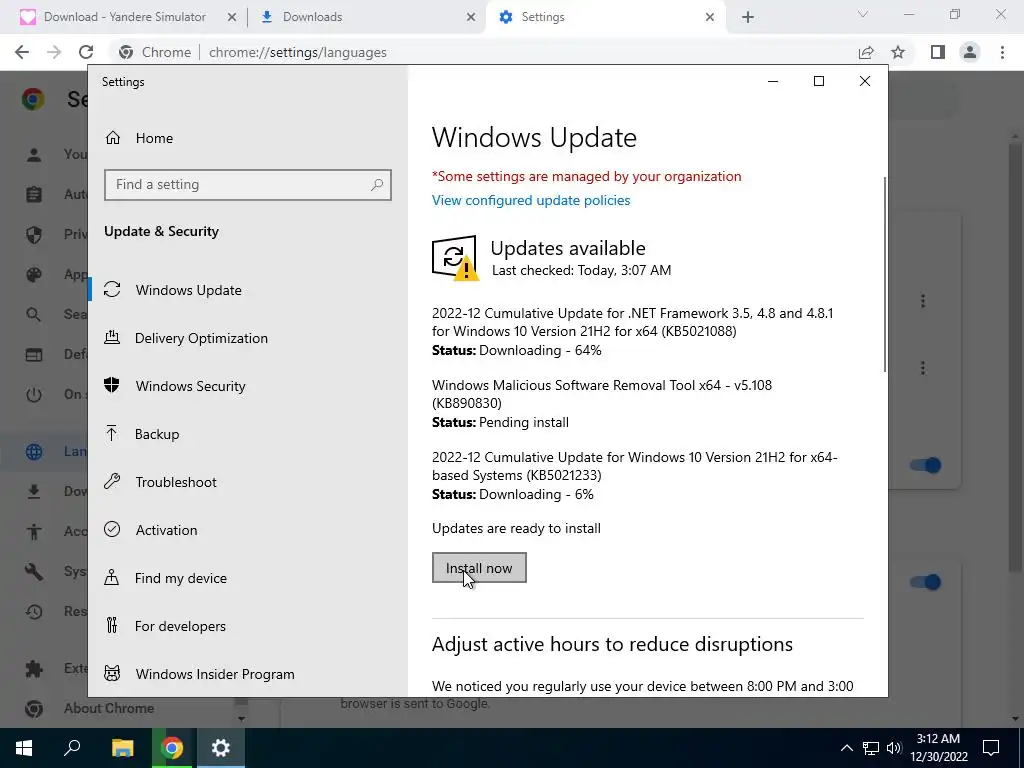Image resolution: width=1024 pixels, height=768 pixels.
Task: Open Activation settings
Action: (x=166, y=530)
